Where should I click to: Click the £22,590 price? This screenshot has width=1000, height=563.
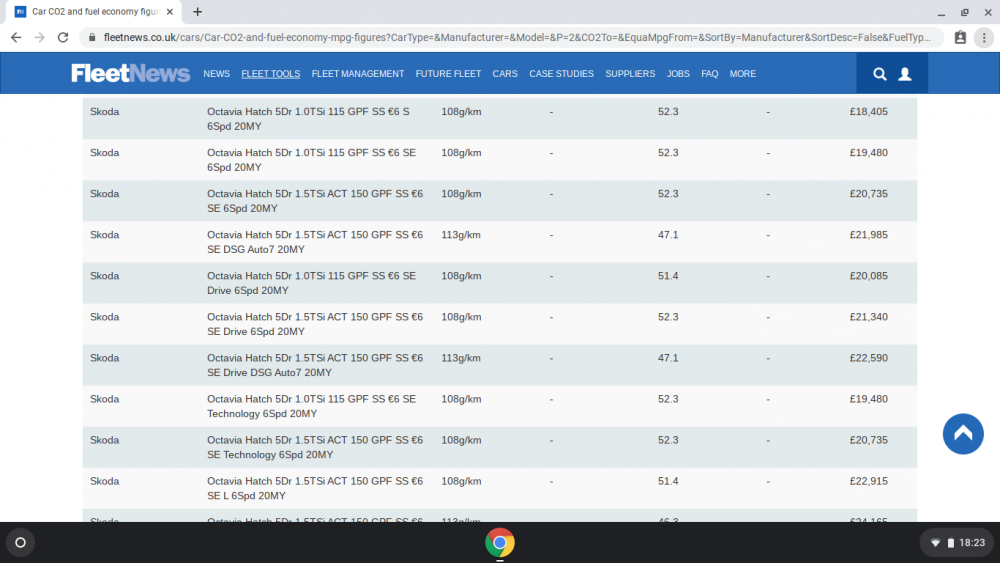(869, 358)
